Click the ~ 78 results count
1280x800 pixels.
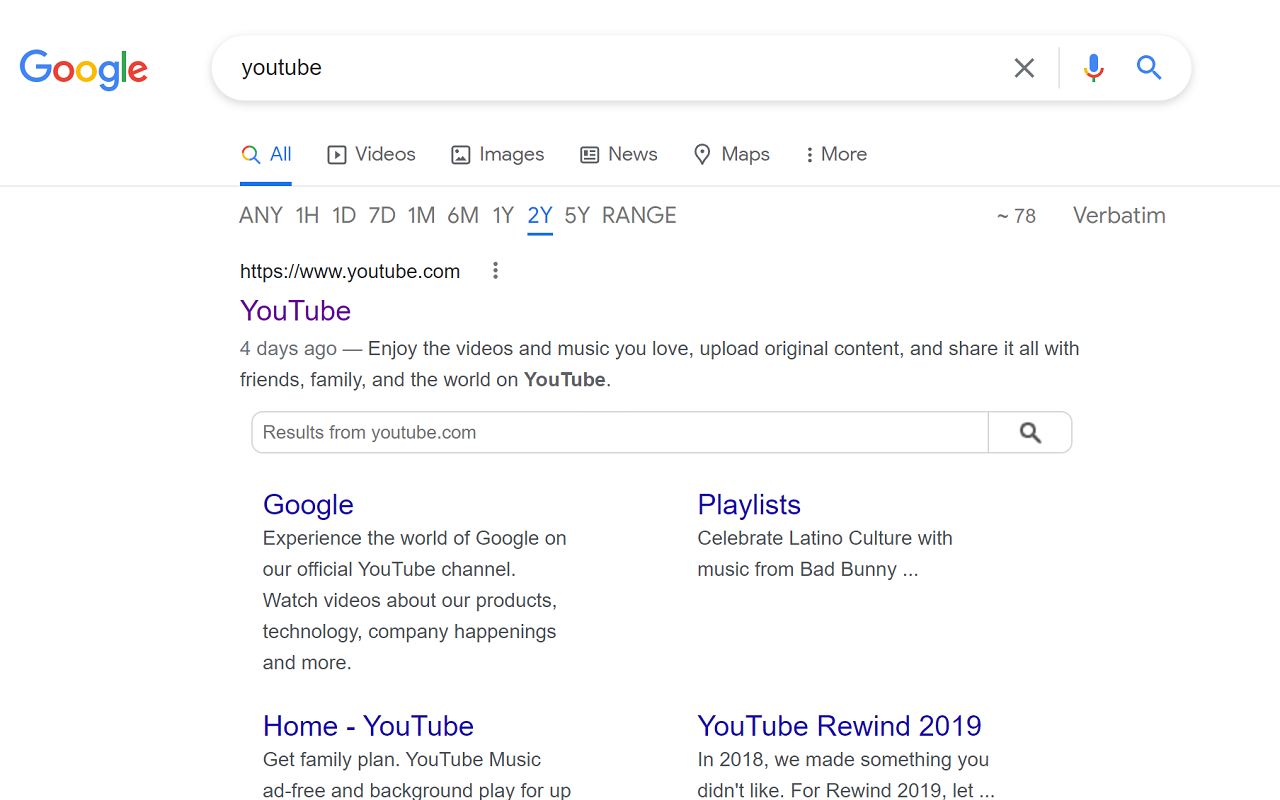click(x=1016, y=216)
